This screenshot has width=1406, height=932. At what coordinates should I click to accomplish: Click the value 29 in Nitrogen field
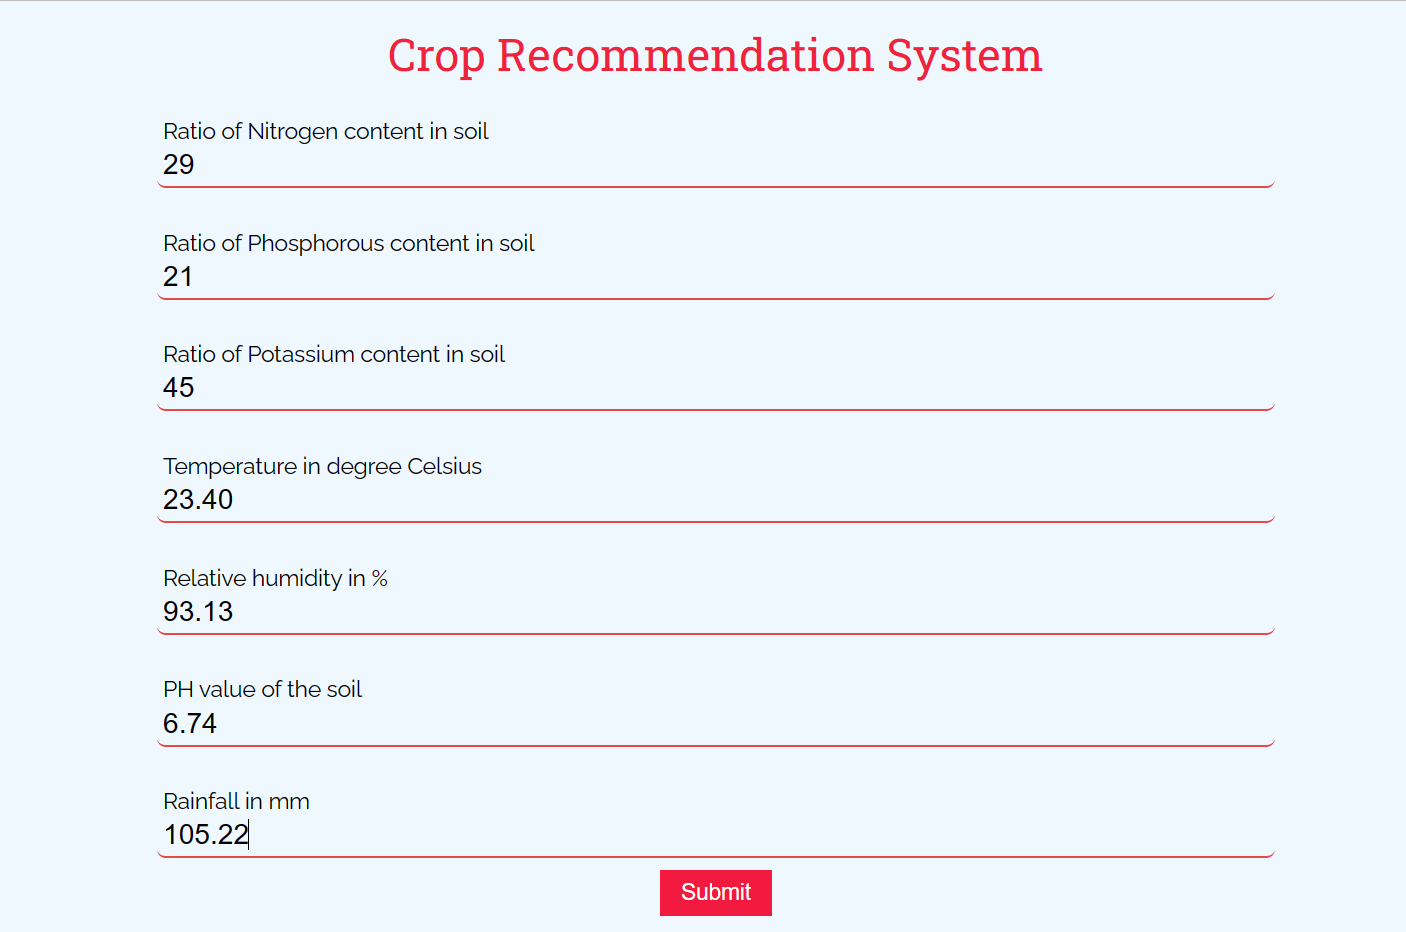[x=179, y=165]
